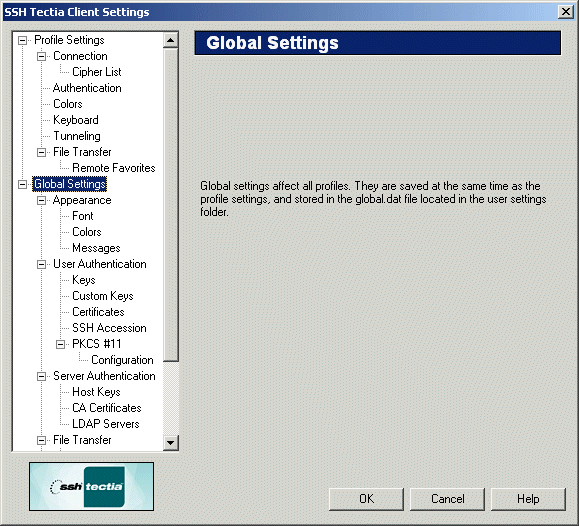Collapse the Connection node expander
Viewport: 579px width, 526px height.
(x=41, y=57)
